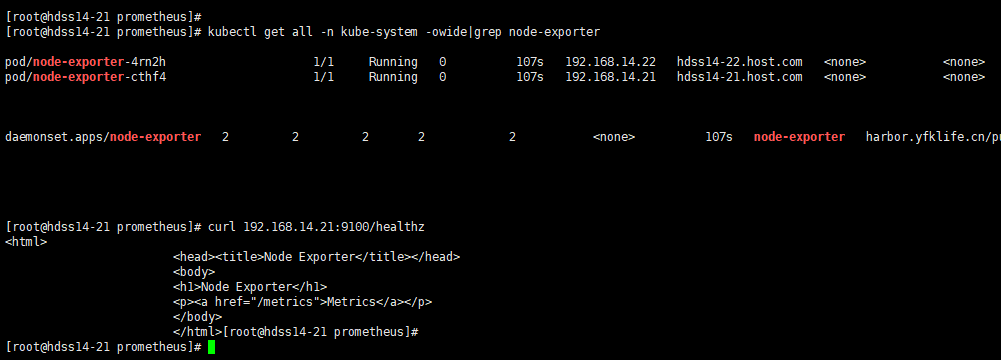
Task: Click the Running status of first pod
Action: click(x=393, y=62)
